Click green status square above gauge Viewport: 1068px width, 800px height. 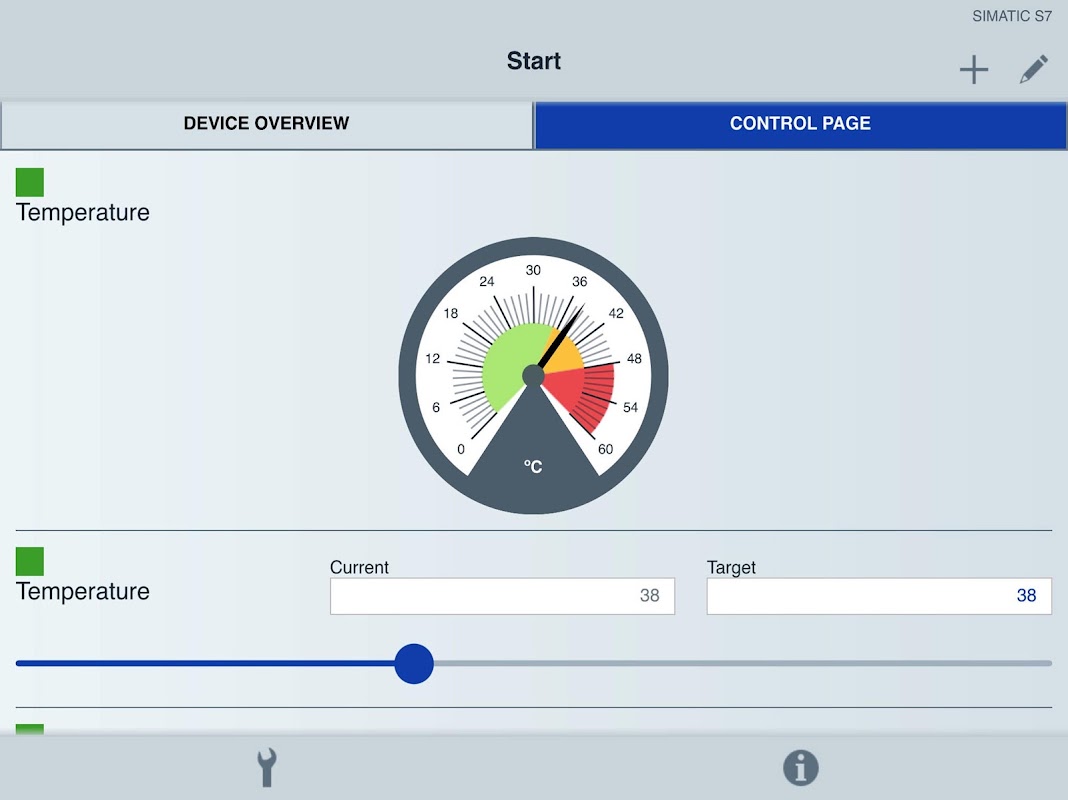[x=30, y=182]
